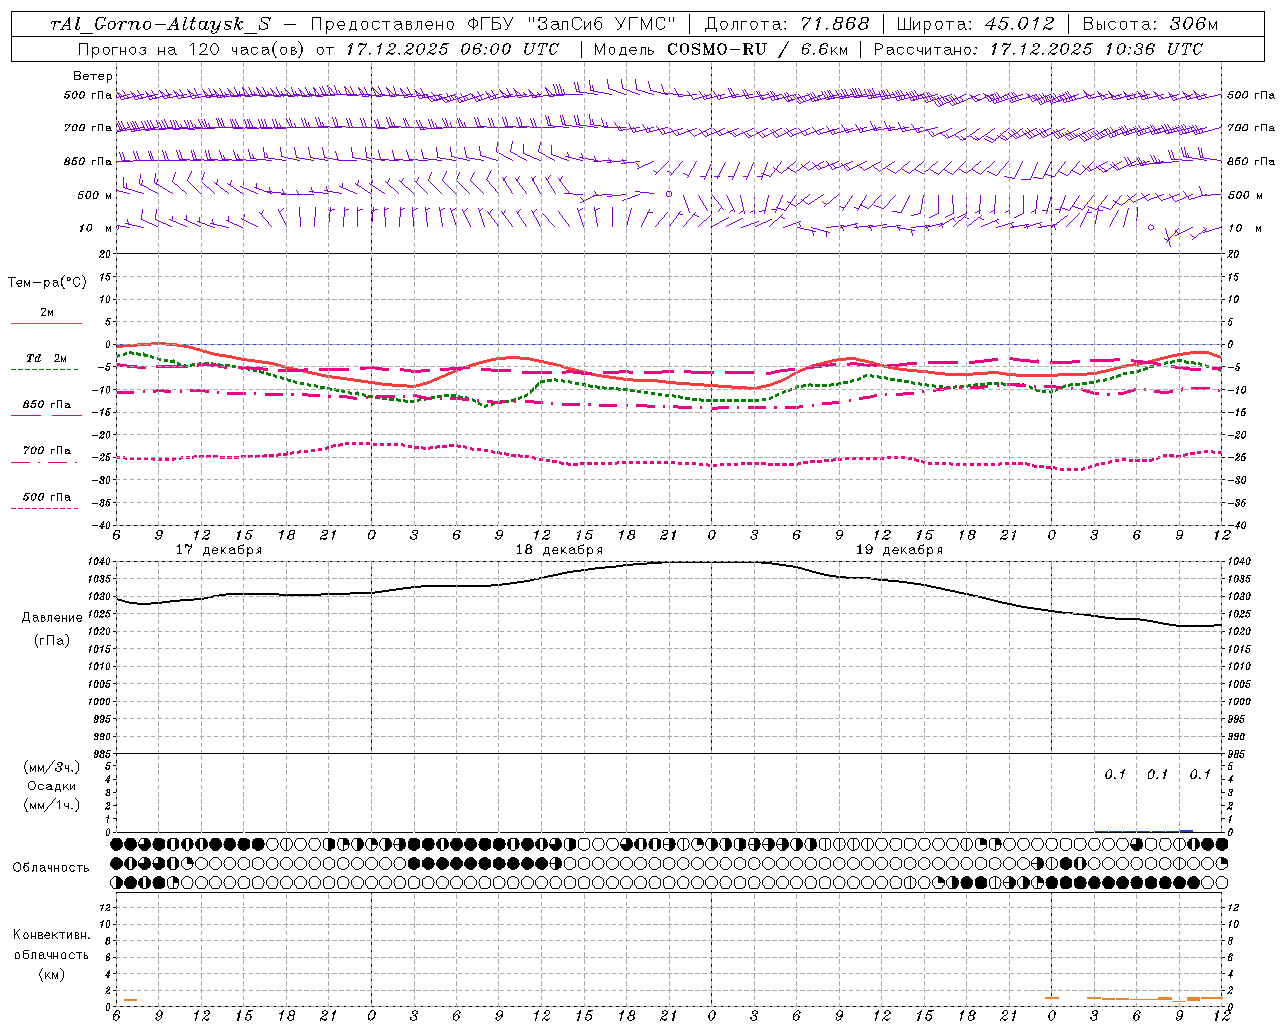Click the calm-wind circle in the 500 м row

tap(669, 194)
